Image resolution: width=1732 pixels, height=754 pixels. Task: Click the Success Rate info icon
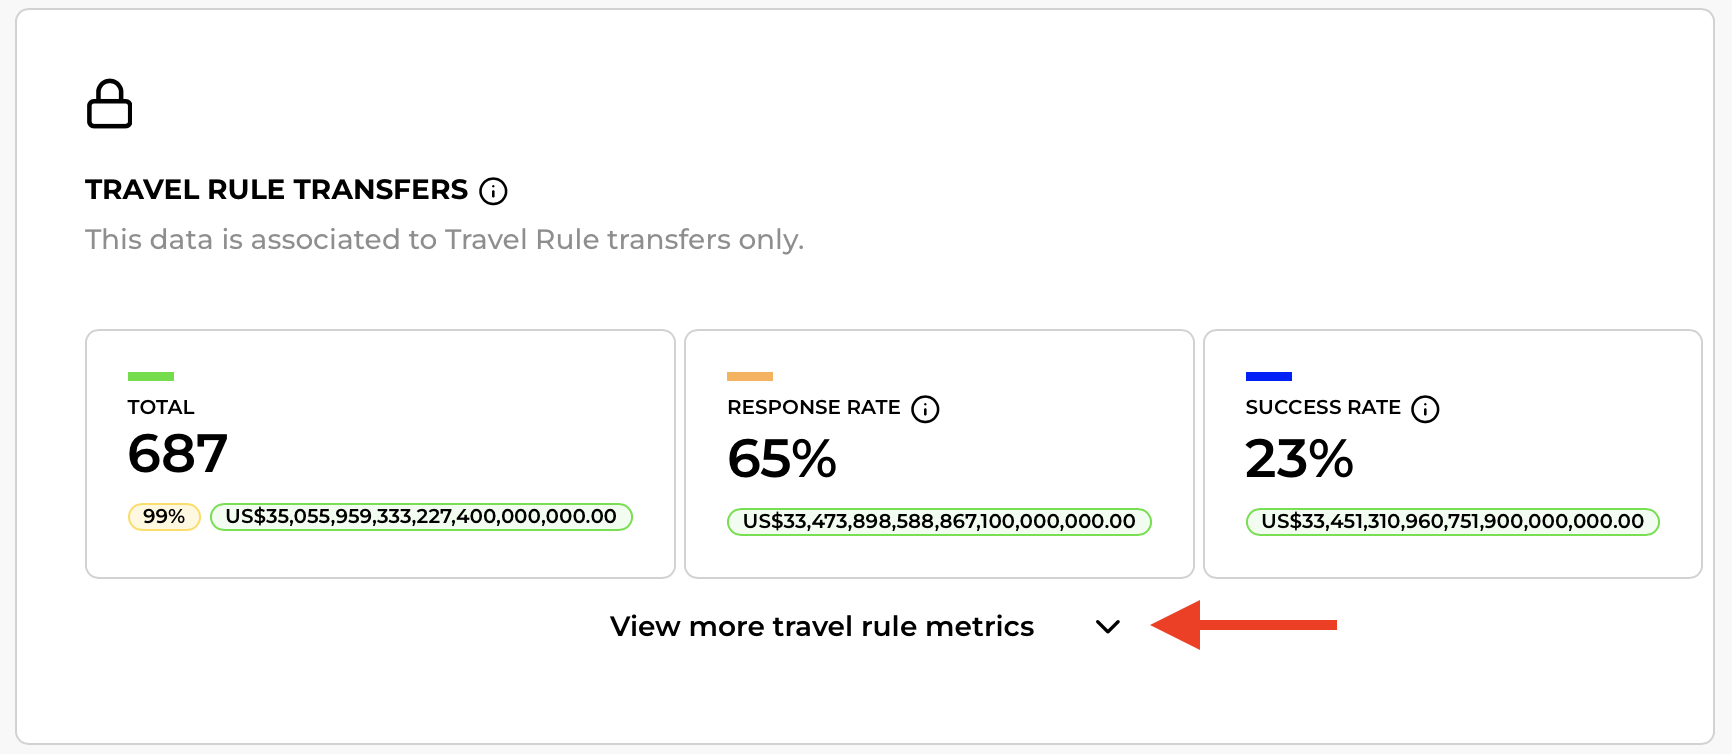click(1425, 409)
